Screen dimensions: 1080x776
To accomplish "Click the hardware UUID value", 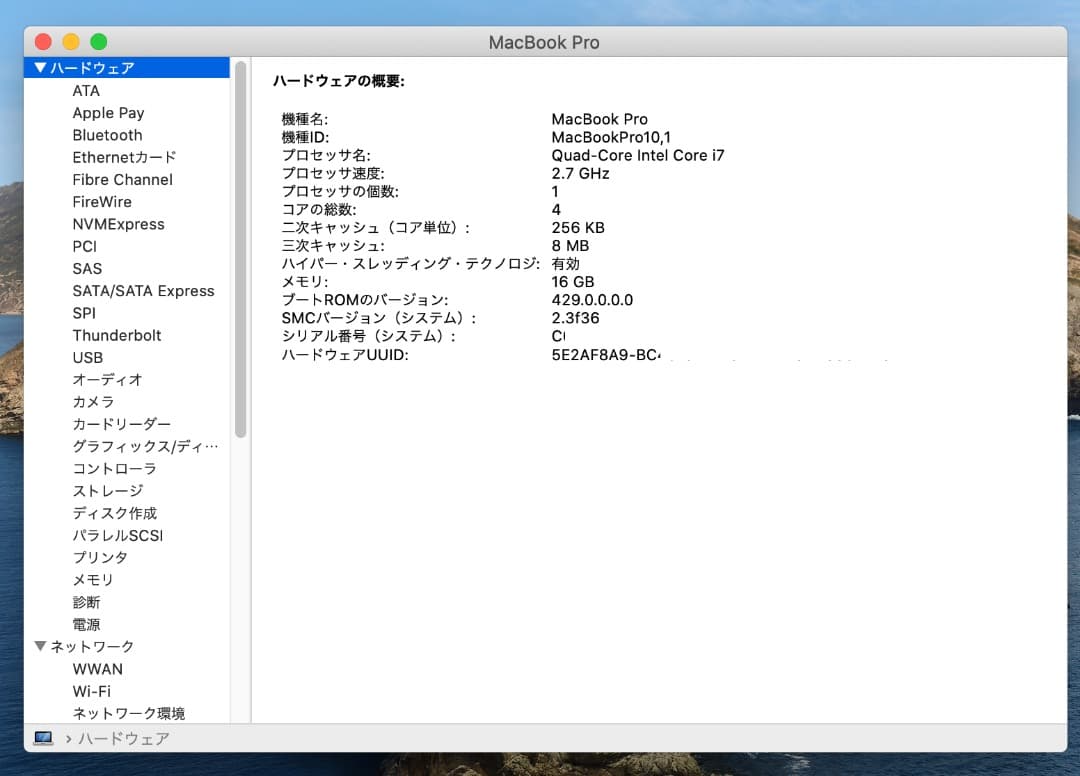I will (x=606, y=355).
